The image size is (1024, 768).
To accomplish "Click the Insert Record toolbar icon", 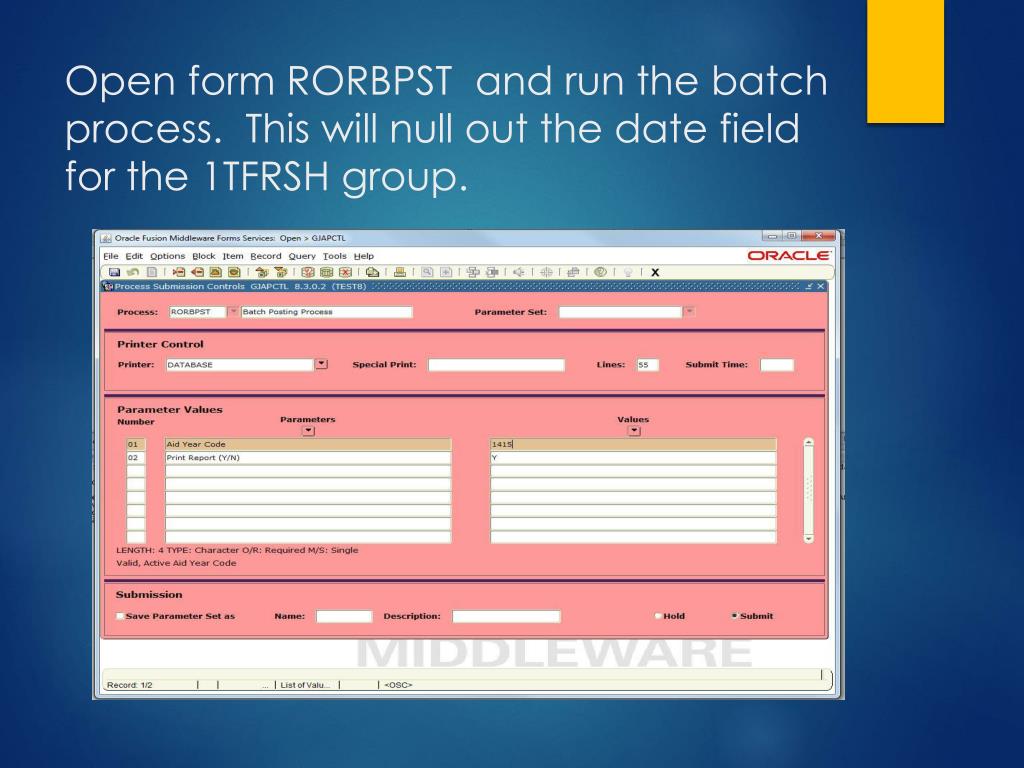I will click(x=178, y=272).
